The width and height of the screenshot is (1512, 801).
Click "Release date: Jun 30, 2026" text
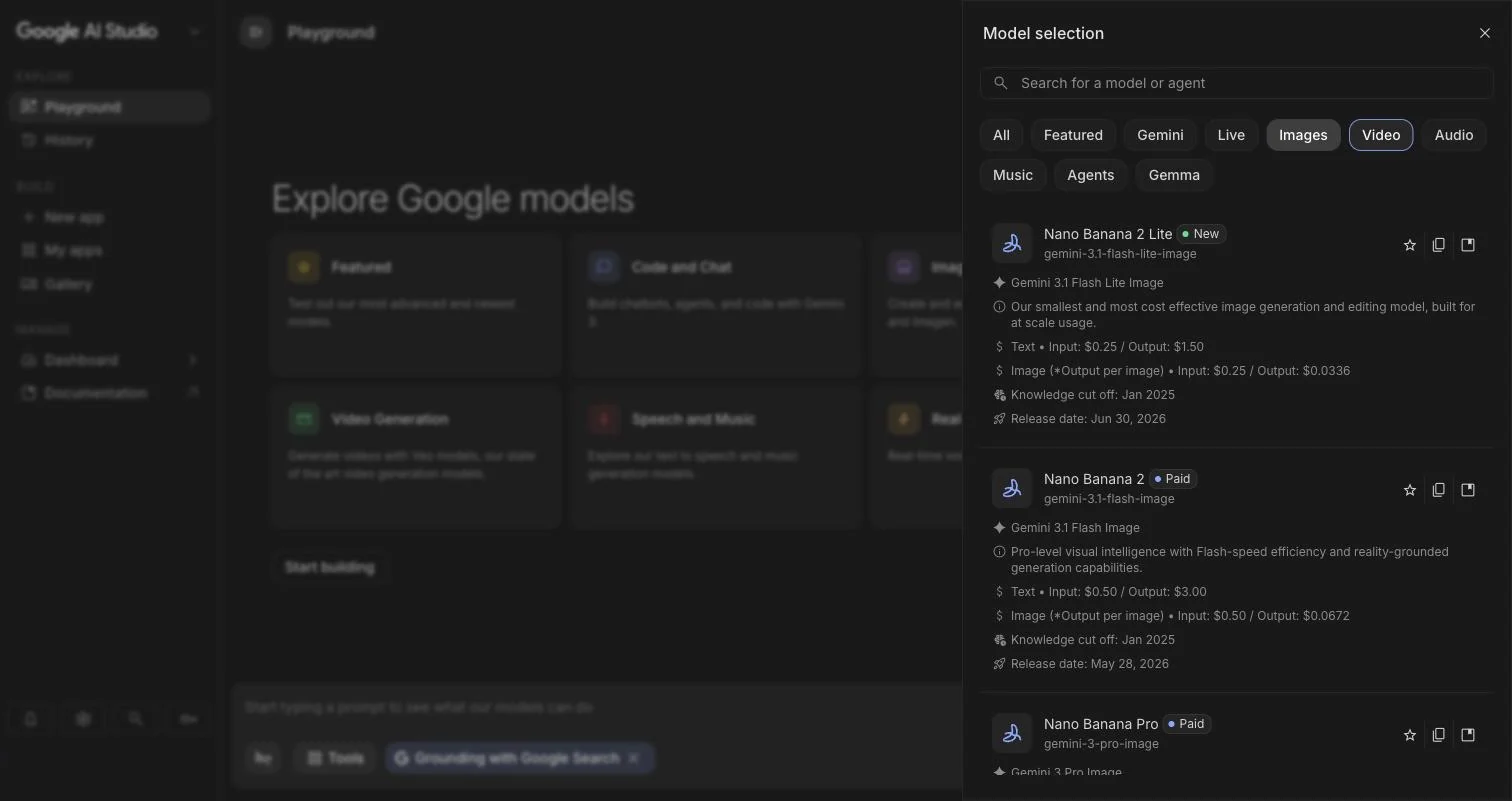pyautogui.click(x=1088, y=419)
